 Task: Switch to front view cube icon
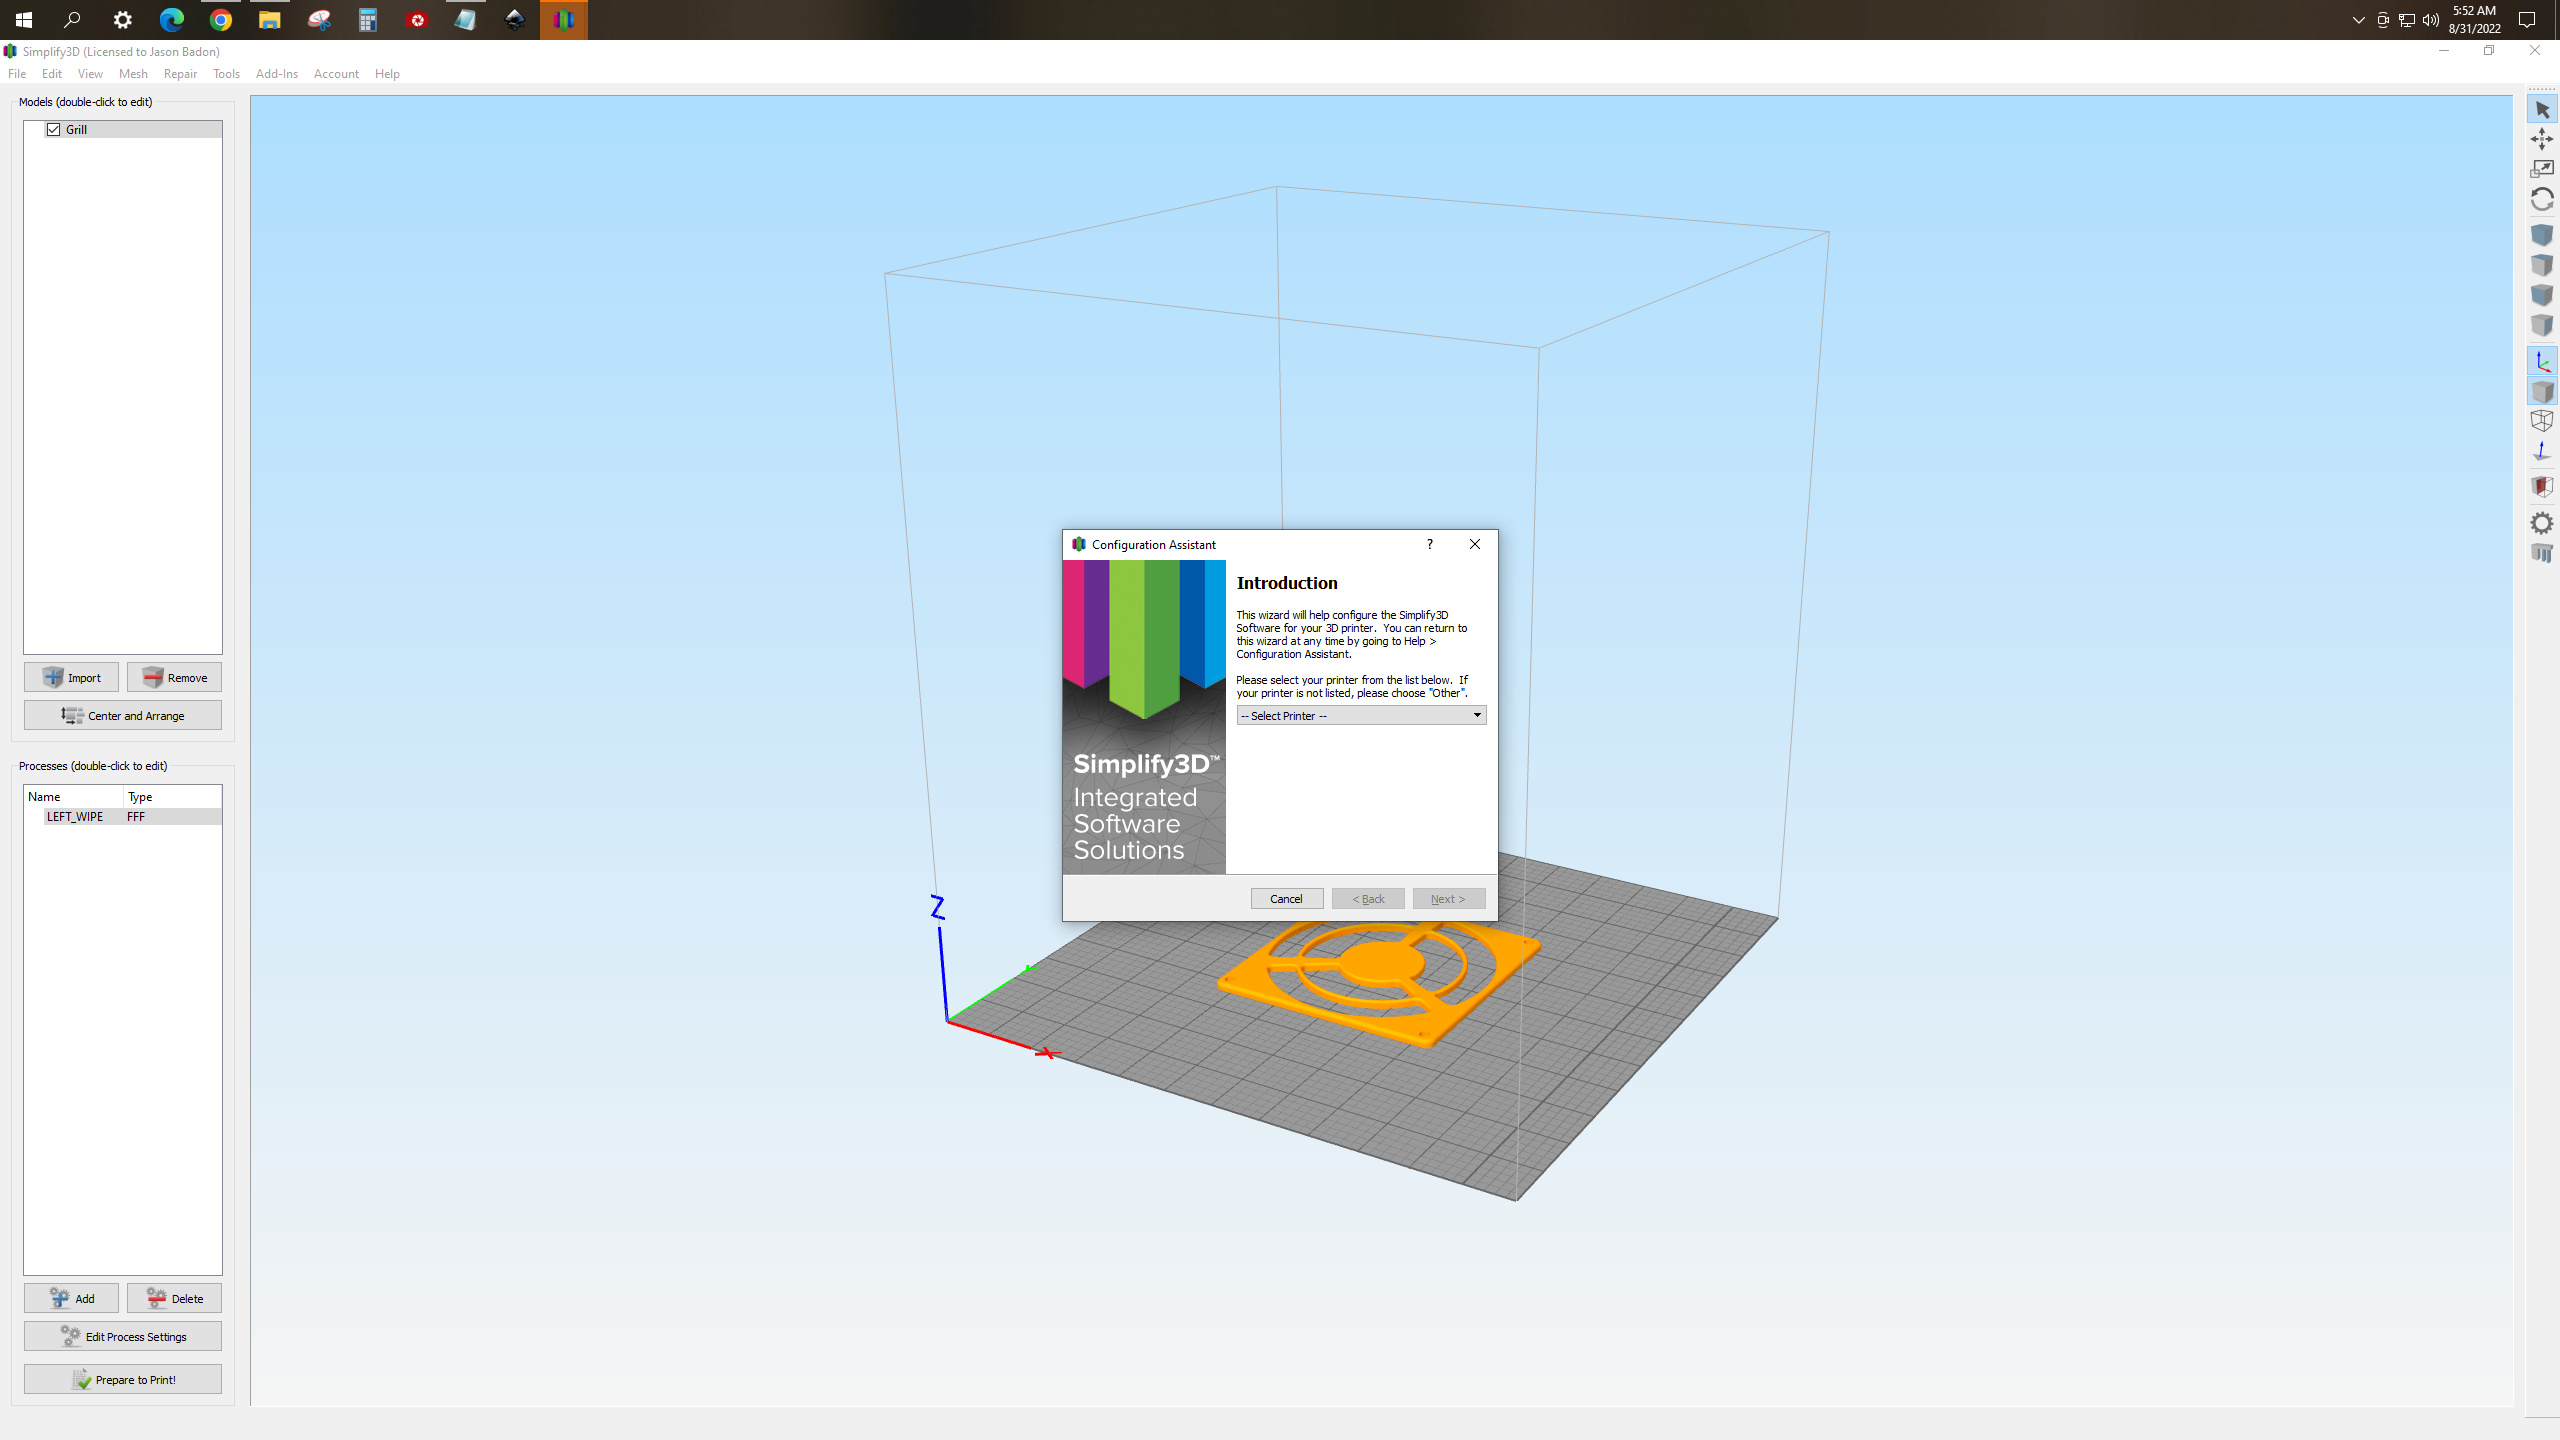click(2542, 295)
